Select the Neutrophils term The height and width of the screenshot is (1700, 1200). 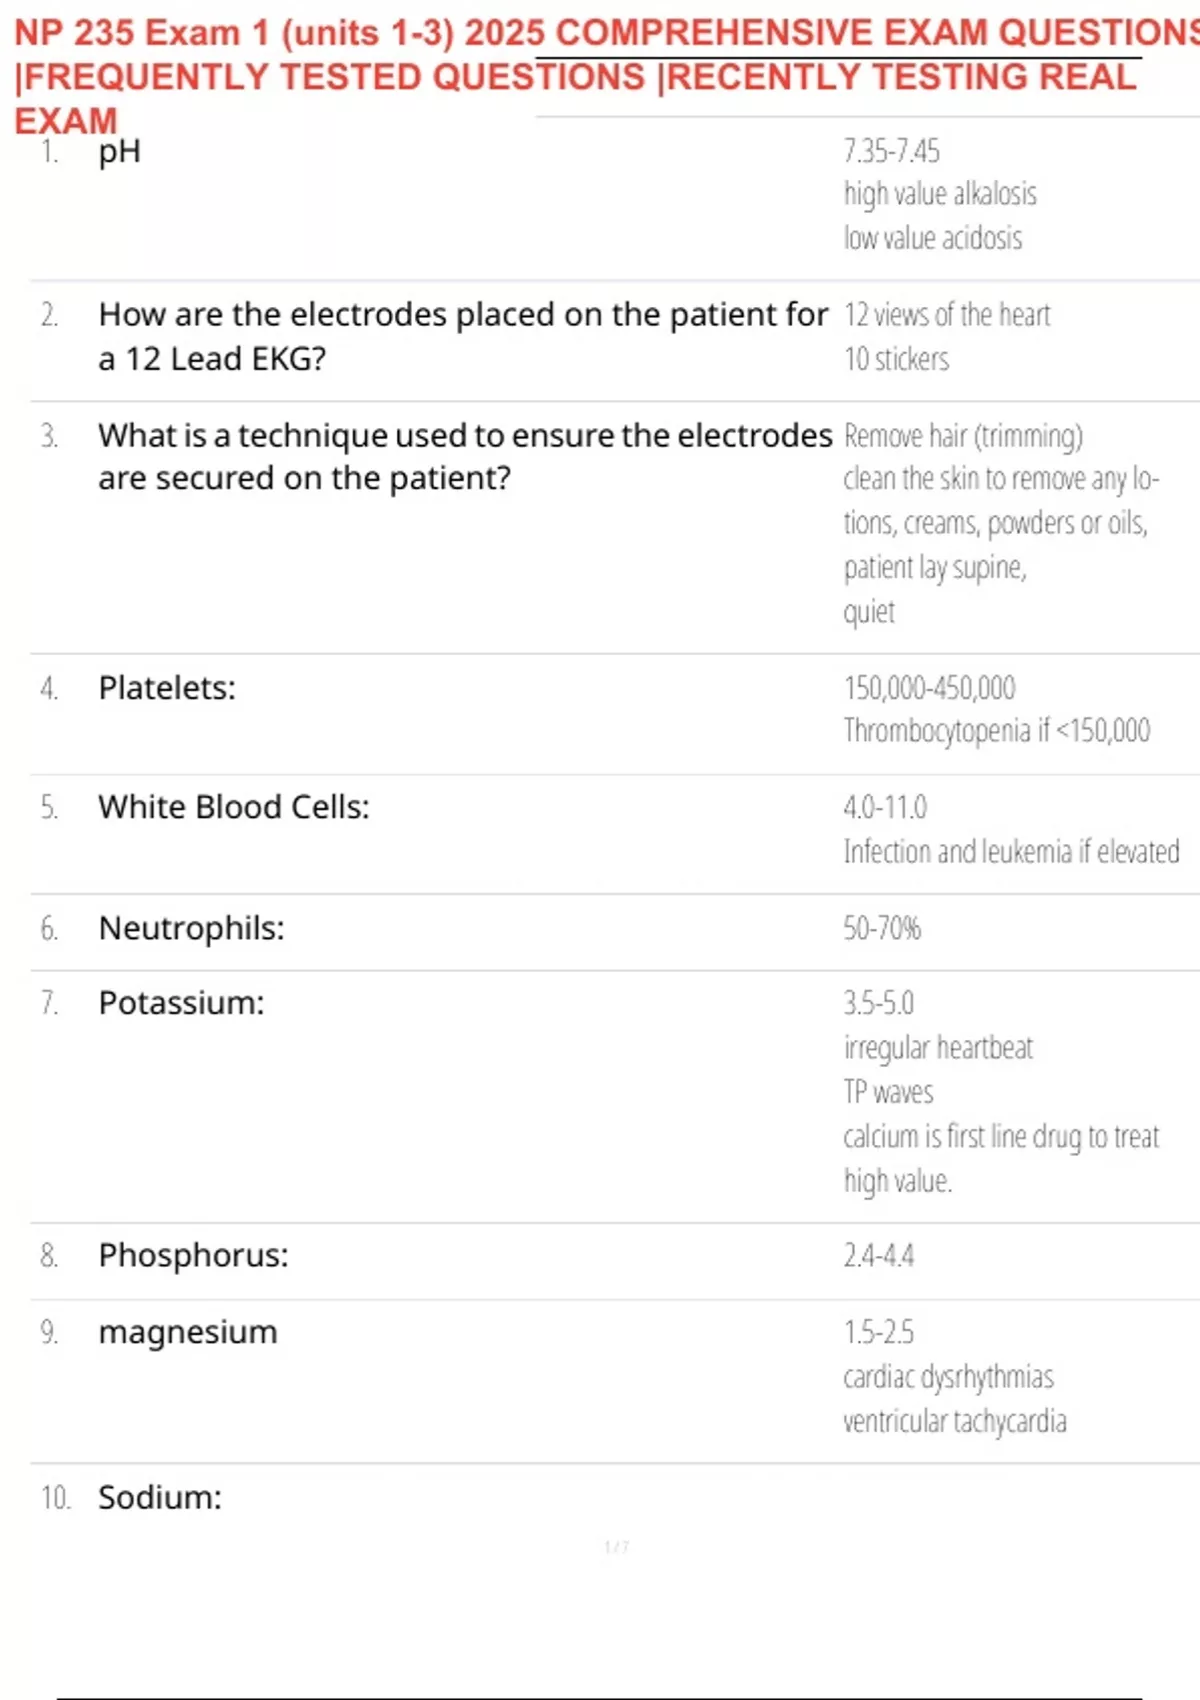click(191, 929)
